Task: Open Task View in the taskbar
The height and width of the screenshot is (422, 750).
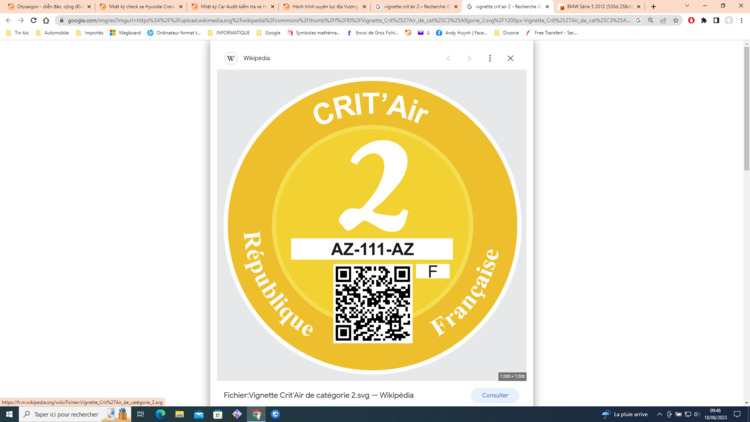Action: 141,414
